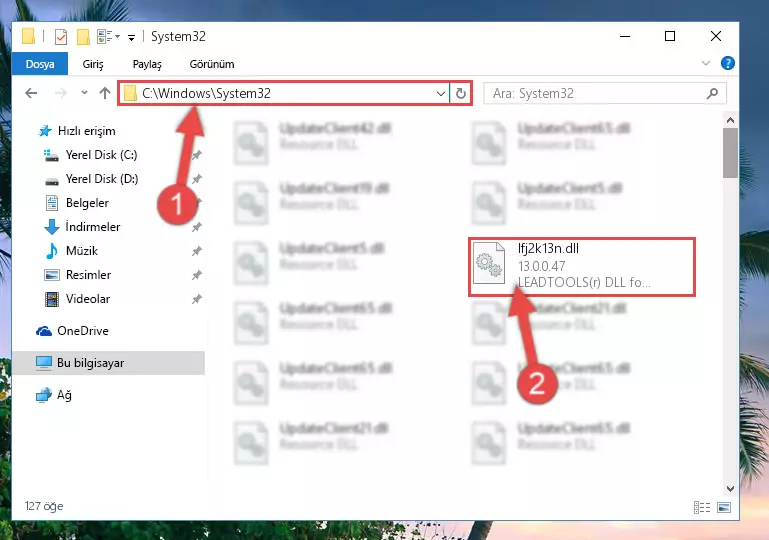Click the folder icon in title bar

point(28,37)
